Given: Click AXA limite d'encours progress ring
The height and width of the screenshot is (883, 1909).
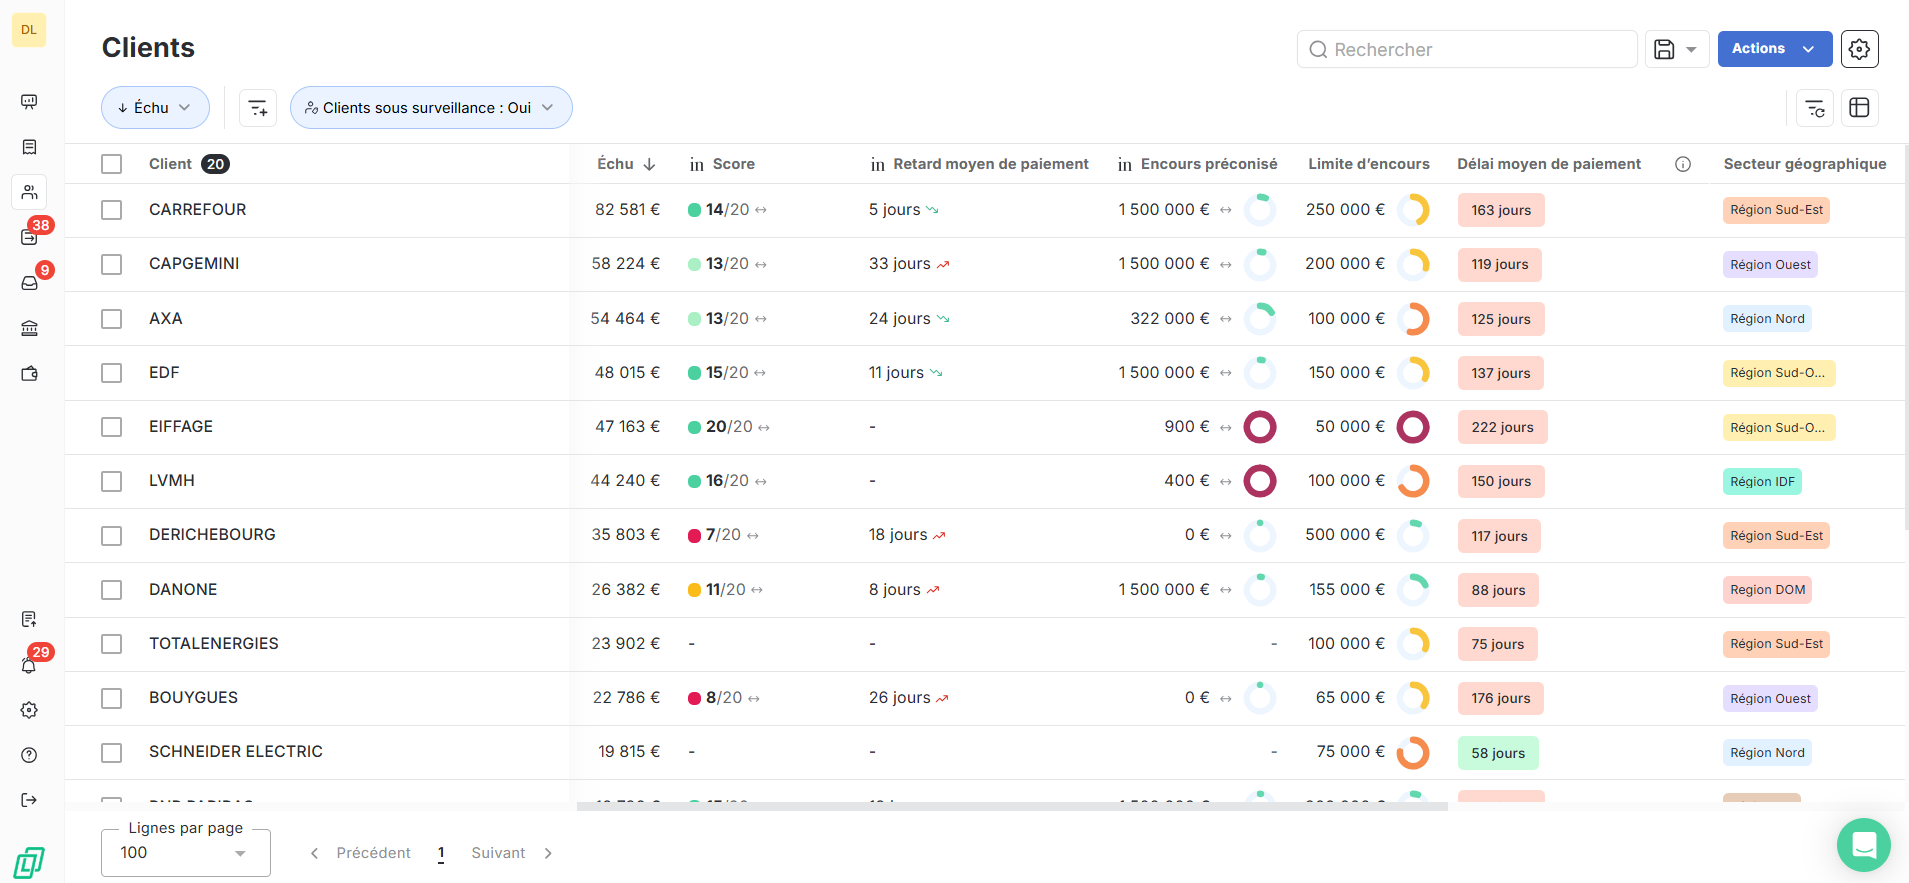Looking at the screenshot, I should pos(1413,319).
